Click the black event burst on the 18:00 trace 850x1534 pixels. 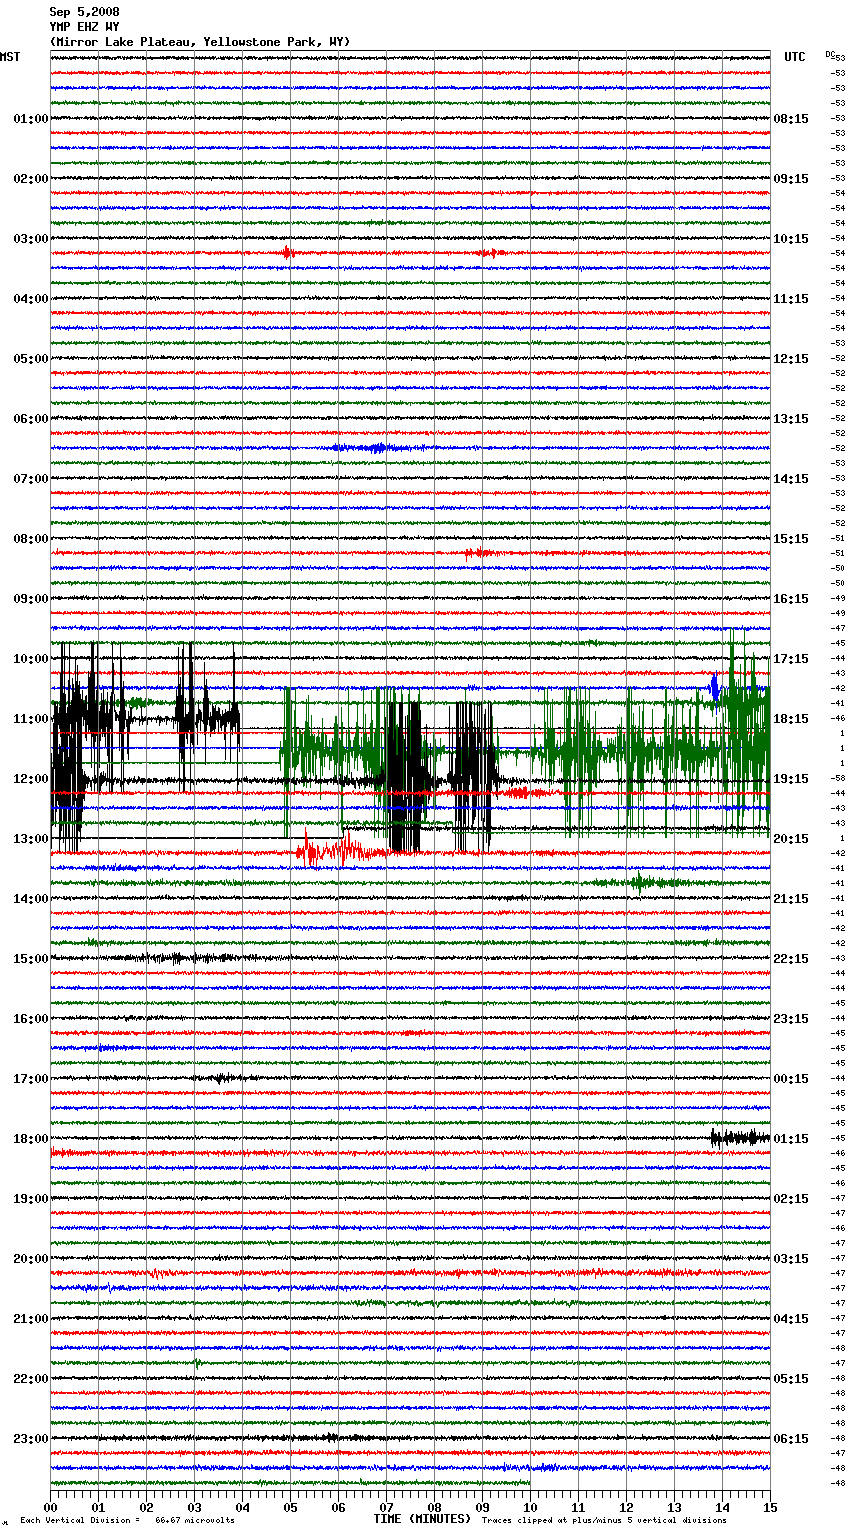740,1137
